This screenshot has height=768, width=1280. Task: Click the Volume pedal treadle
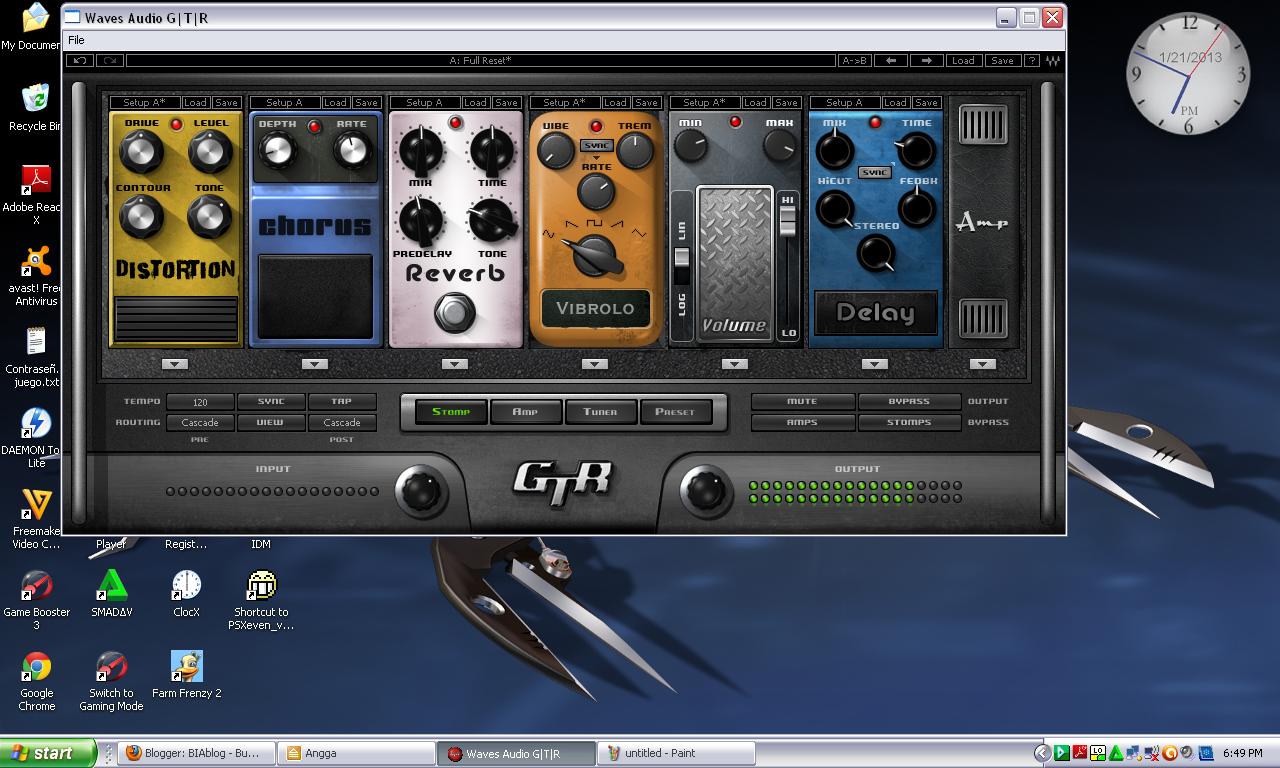coord(735,263)
